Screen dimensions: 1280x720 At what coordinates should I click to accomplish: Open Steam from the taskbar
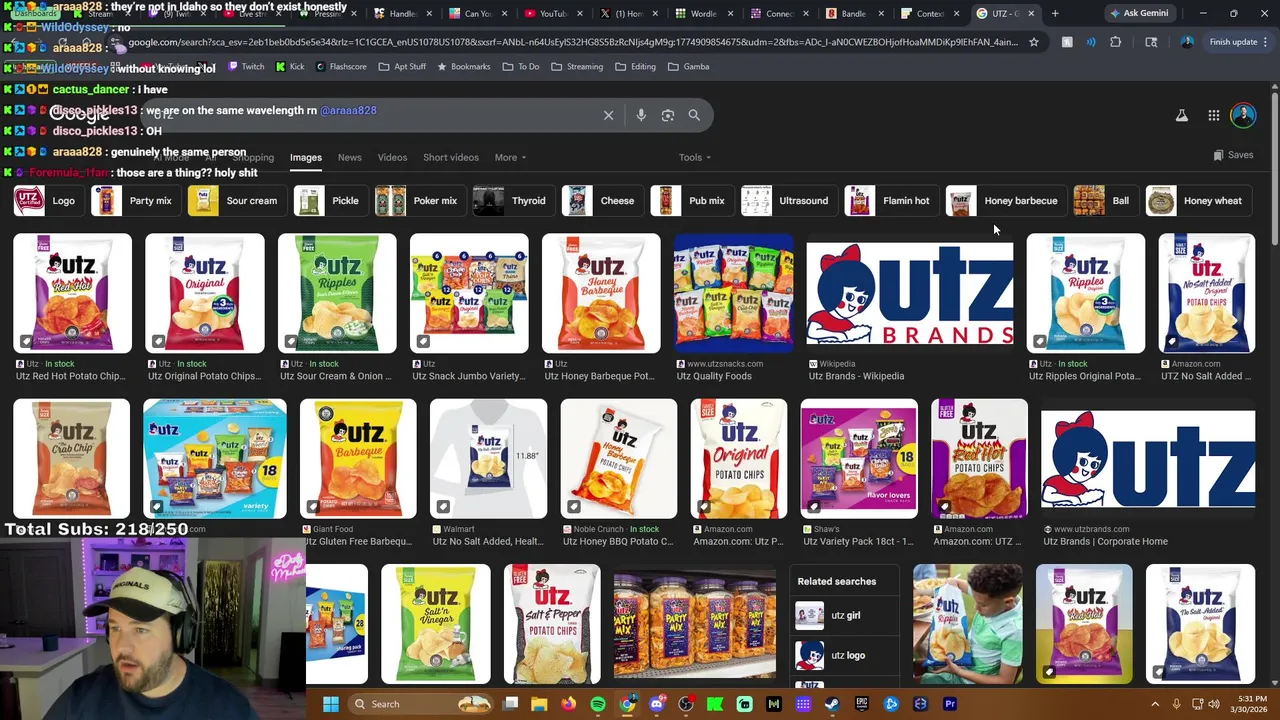click(832, 704)
